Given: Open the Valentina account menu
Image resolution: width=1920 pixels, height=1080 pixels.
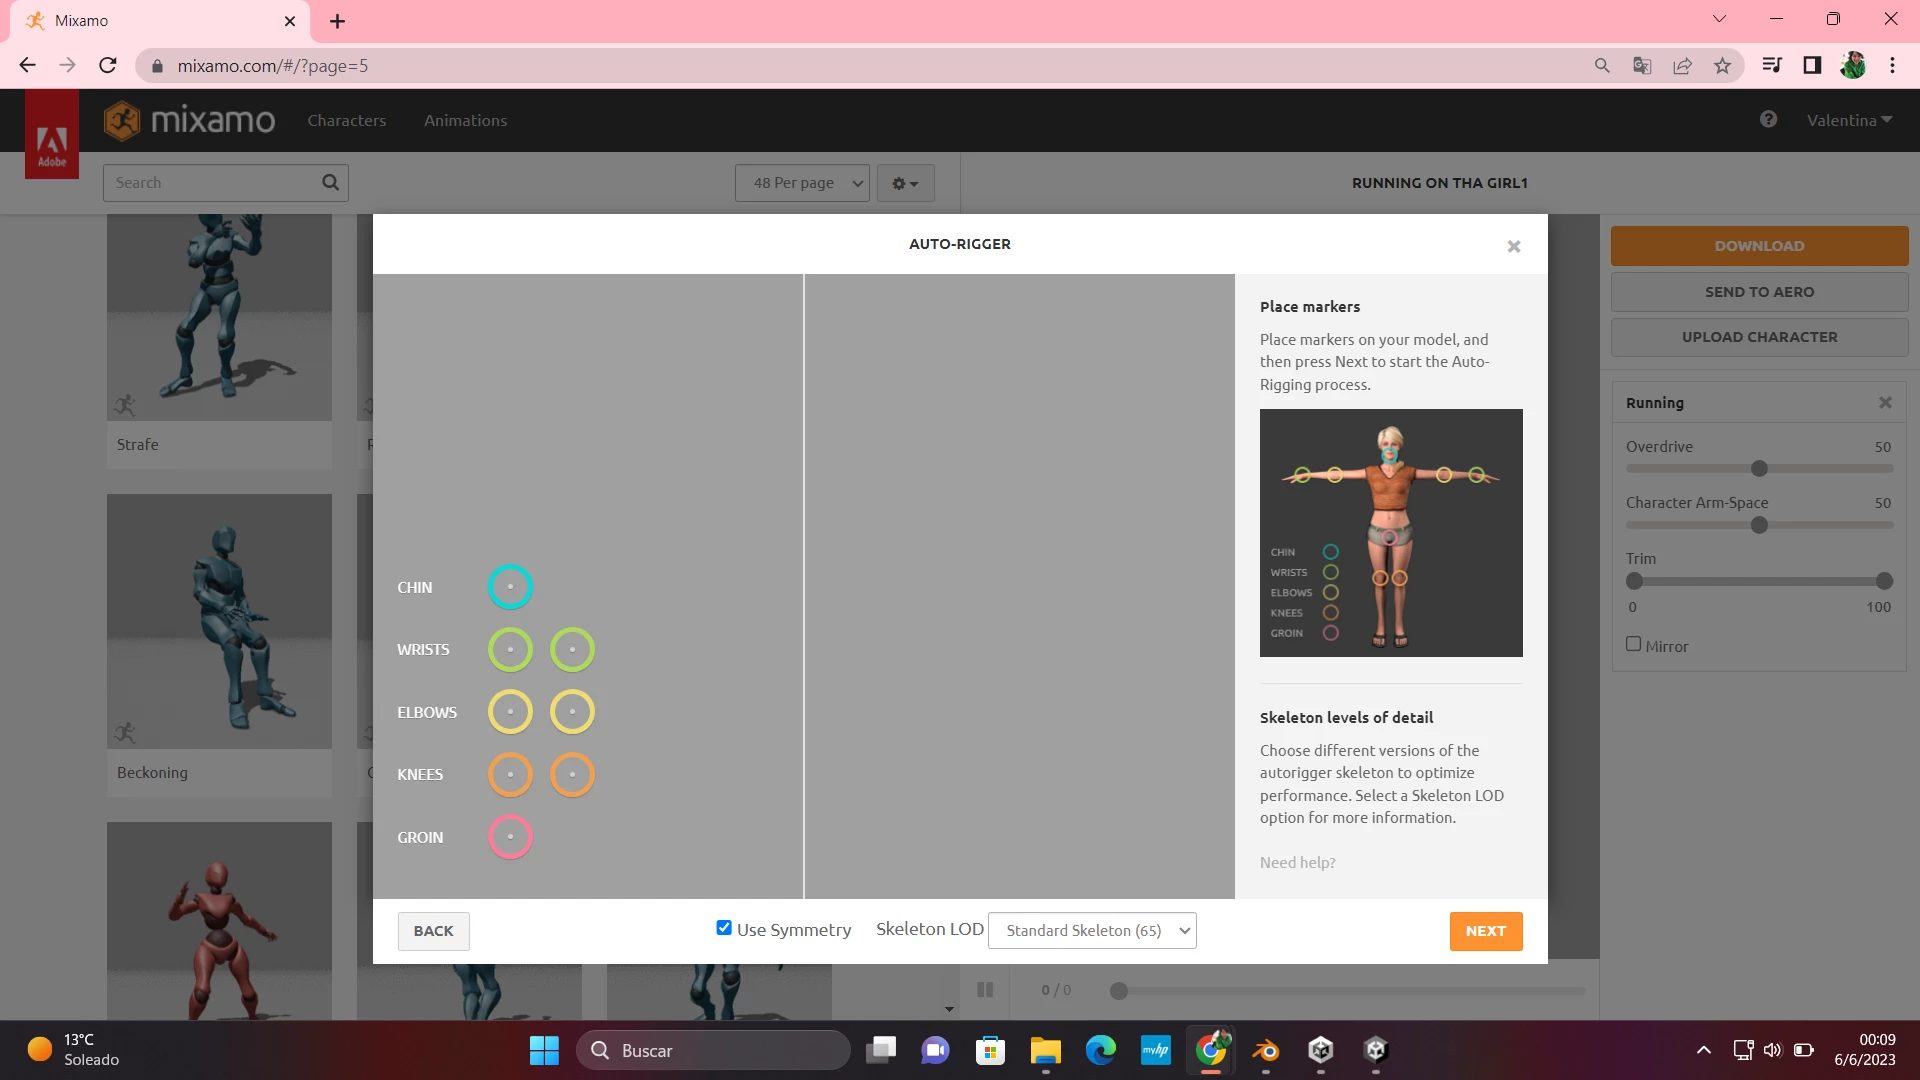Looking at the screenshot, I should tap(1849, 120).
